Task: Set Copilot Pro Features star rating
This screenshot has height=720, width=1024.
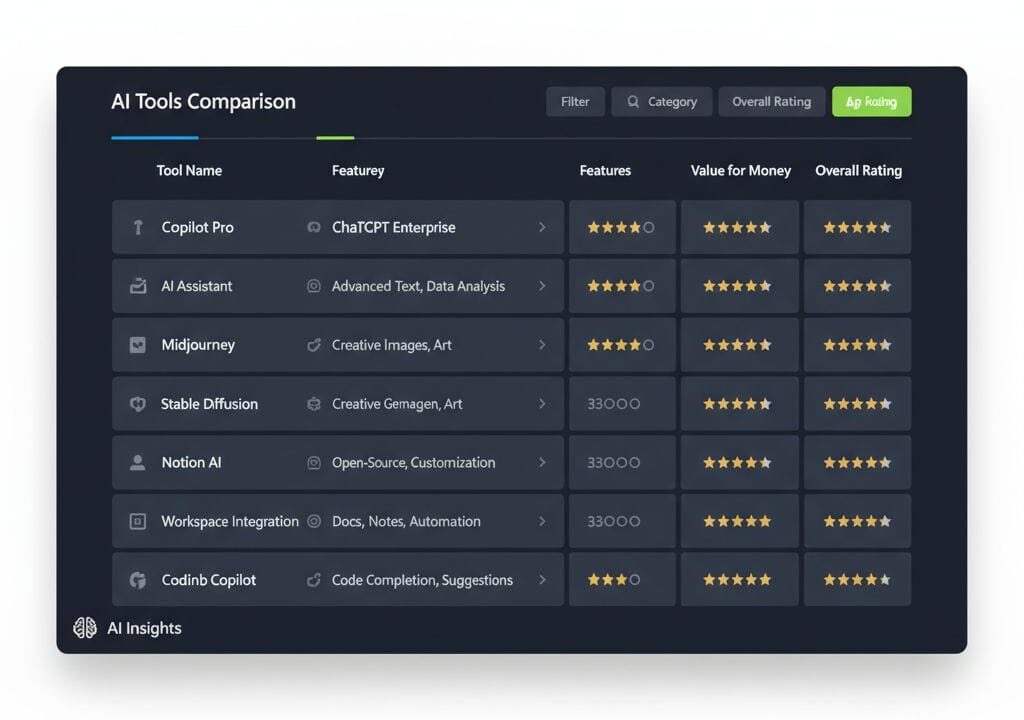Action: (x=620, y=227)
